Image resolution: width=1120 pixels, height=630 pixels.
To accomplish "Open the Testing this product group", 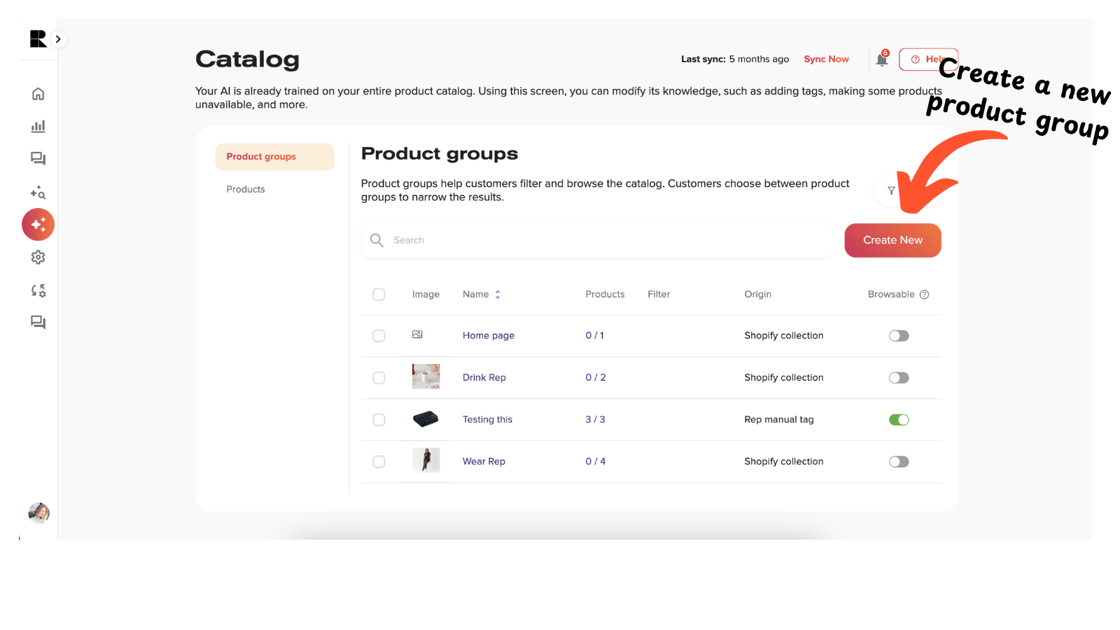I will coord(487,419).
